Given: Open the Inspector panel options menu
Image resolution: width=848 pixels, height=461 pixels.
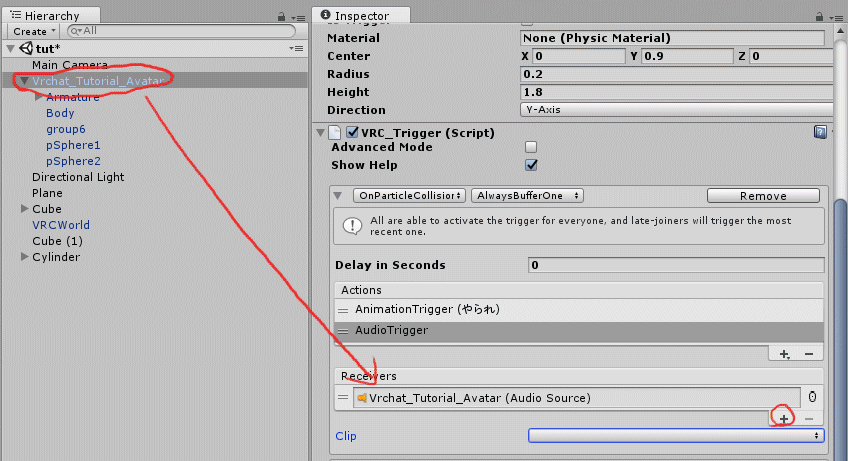Looking at the screenshot, I should coord(837,18).
